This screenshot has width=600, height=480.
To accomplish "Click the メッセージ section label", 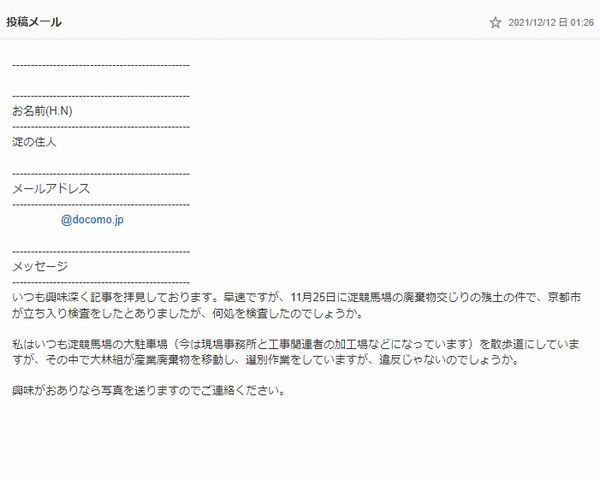I will tap(40, 266).
